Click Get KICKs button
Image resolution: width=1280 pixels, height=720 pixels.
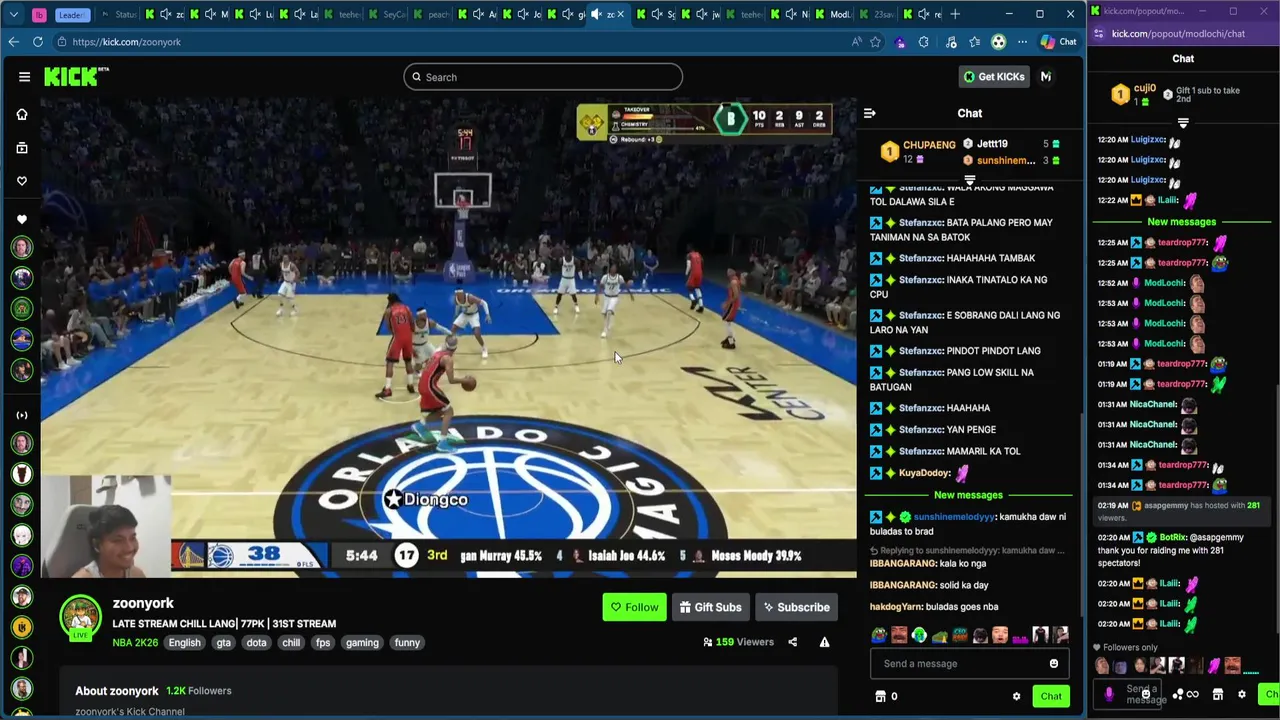coord(993,77)
